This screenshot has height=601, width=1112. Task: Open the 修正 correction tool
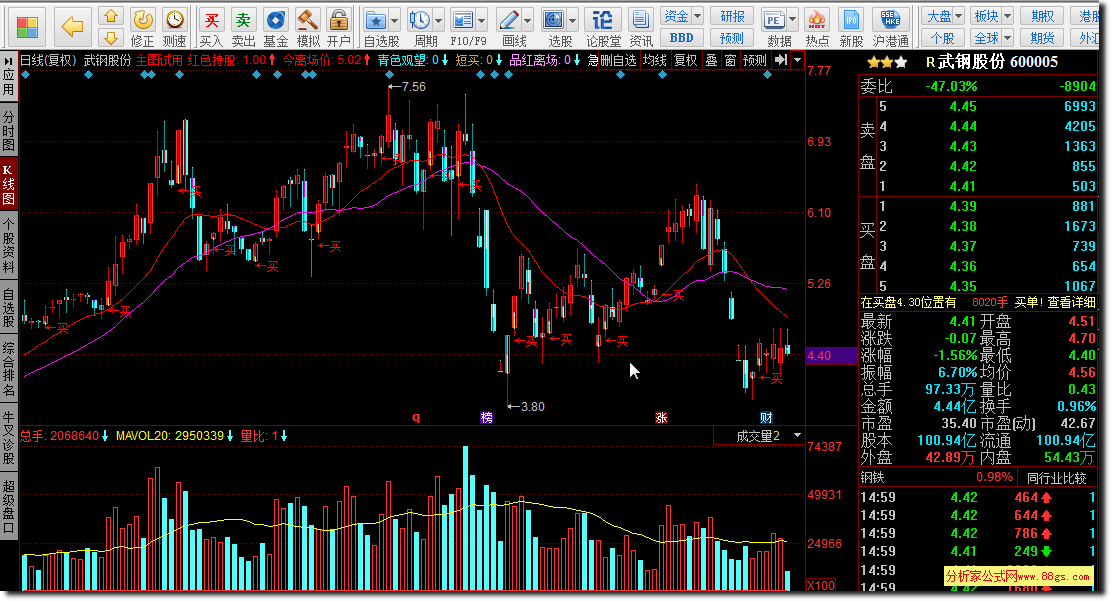pyautogui.click(x=143, y=27)
